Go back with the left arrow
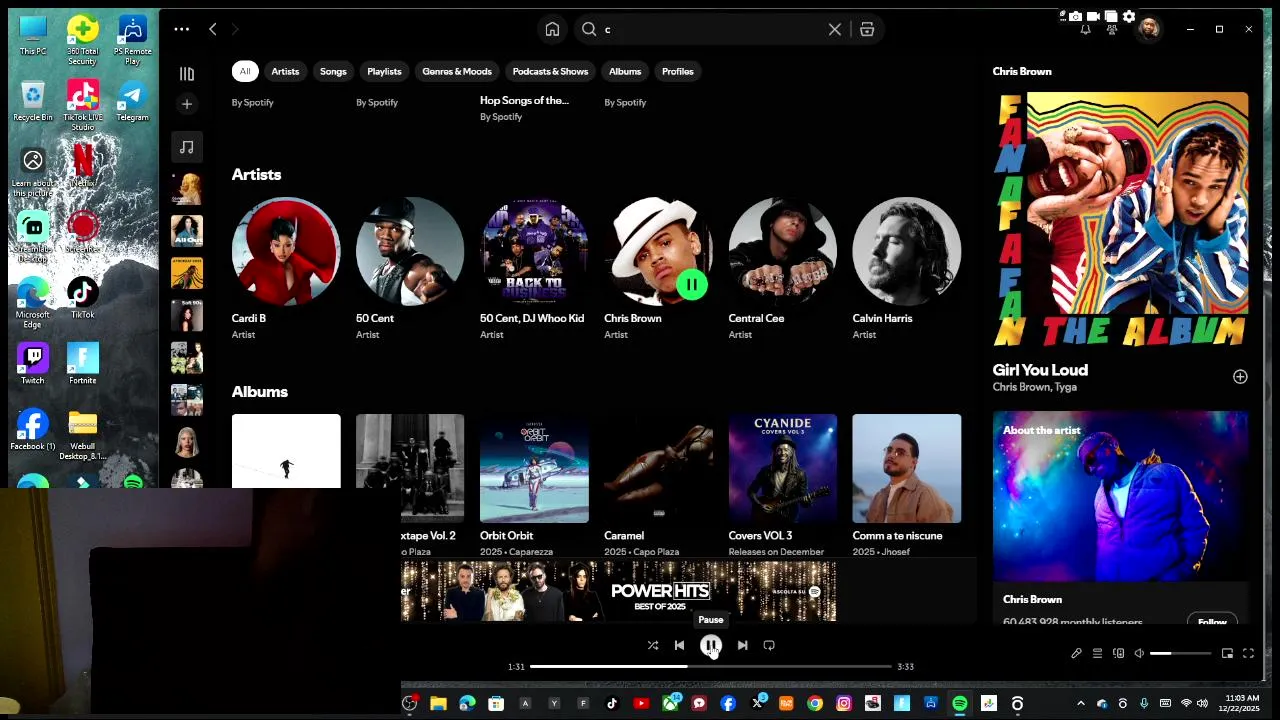 [x=212, y=29]
